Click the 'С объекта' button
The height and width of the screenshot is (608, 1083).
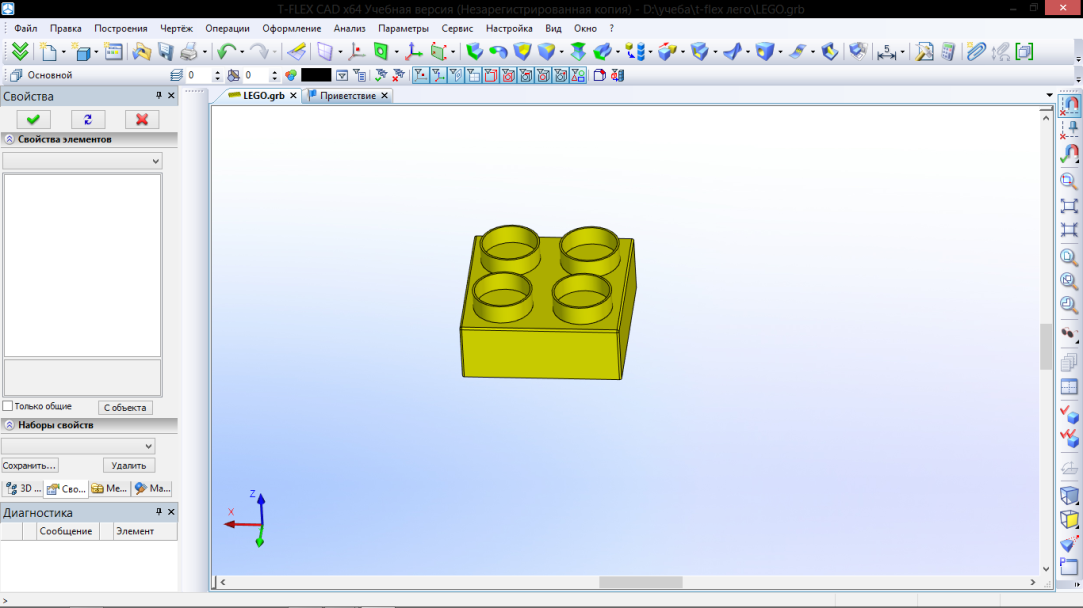click(x=125, y=408)
